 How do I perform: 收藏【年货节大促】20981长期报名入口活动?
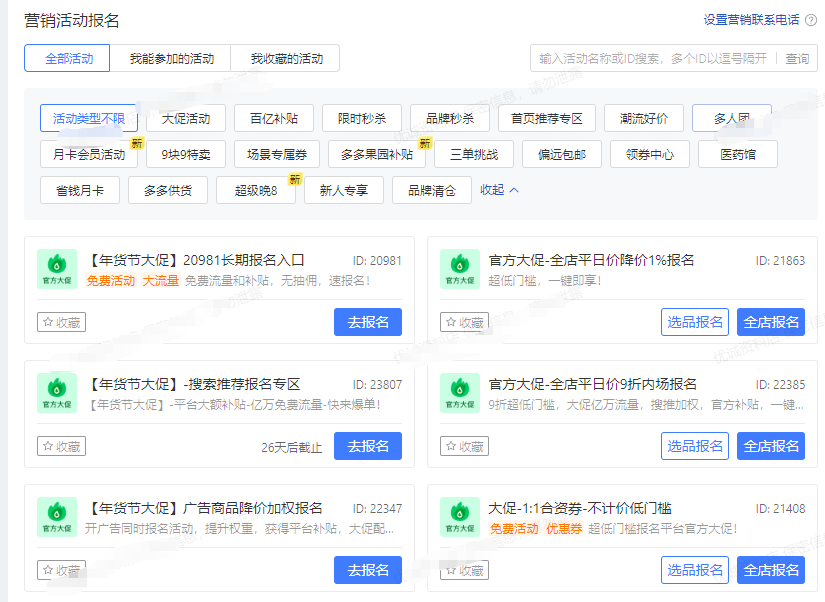pyautogui.click(x=61, y=322)
